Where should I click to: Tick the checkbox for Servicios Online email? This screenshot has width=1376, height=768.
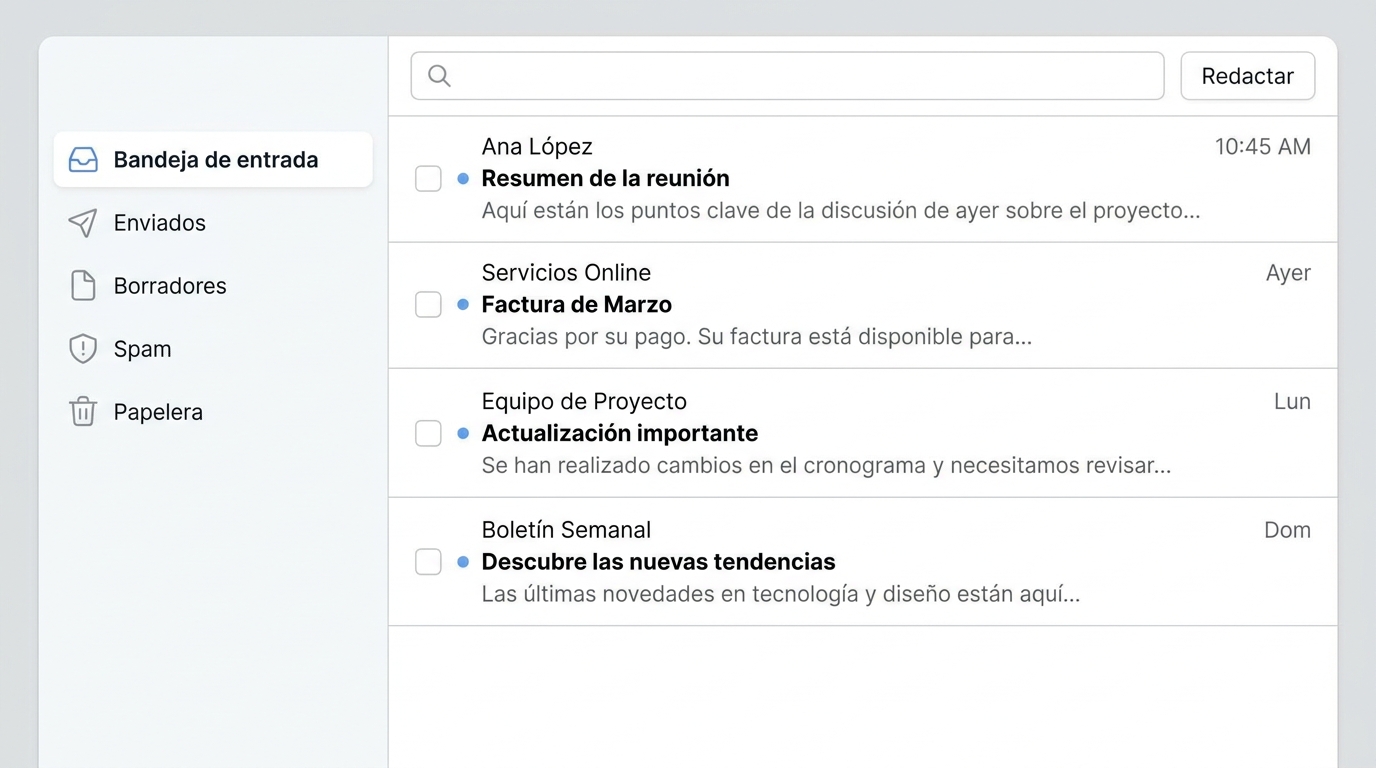[x=428, y=305]
